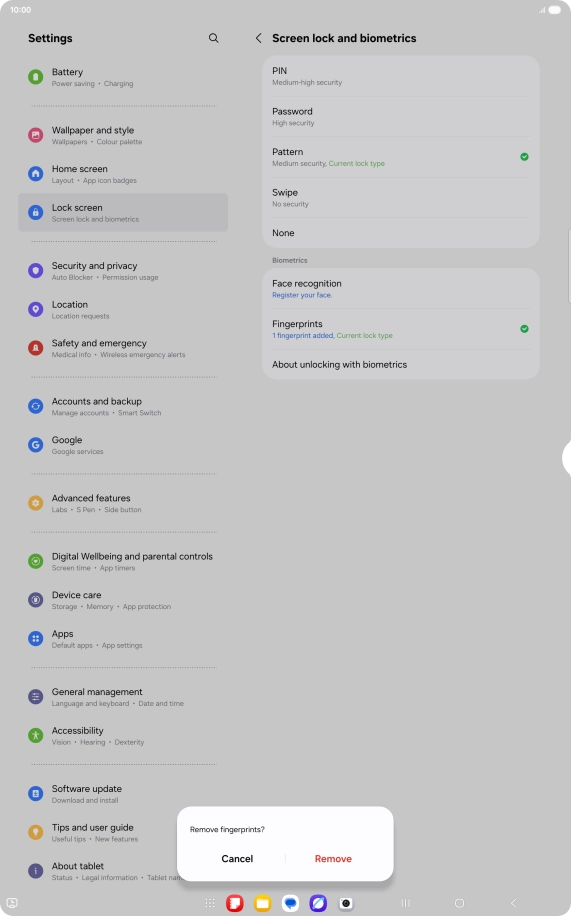
Task: Open the Security and privacy shield icon
Action: [x=36, y=270]
